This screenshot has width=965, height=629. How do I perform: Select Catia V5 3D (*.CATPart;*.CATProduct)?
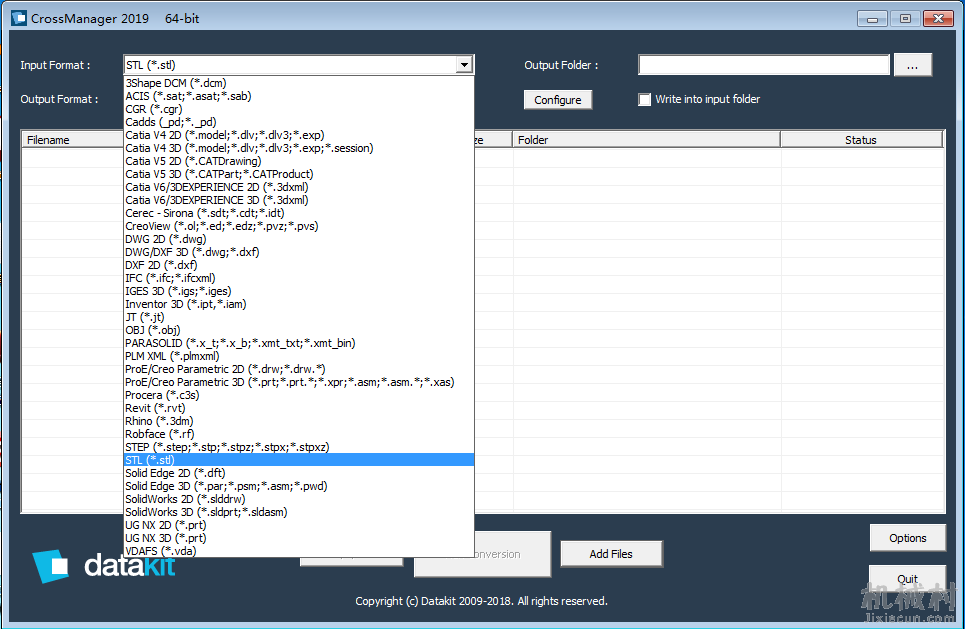[x=299, y=174]
